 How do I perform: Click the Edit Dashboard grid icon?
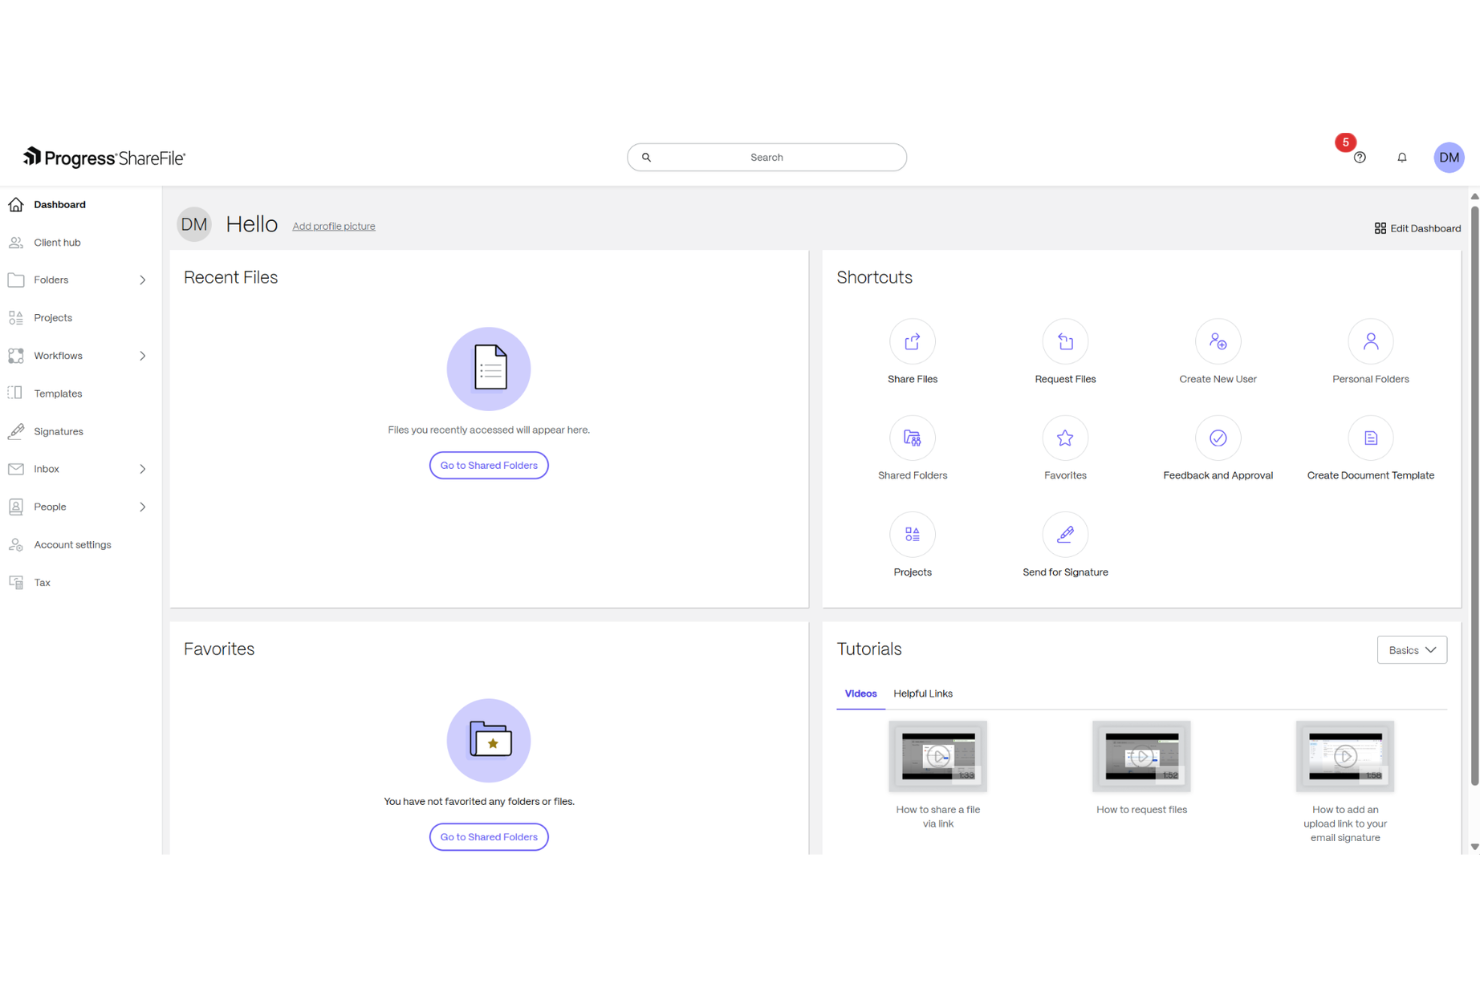(1380, 229)
